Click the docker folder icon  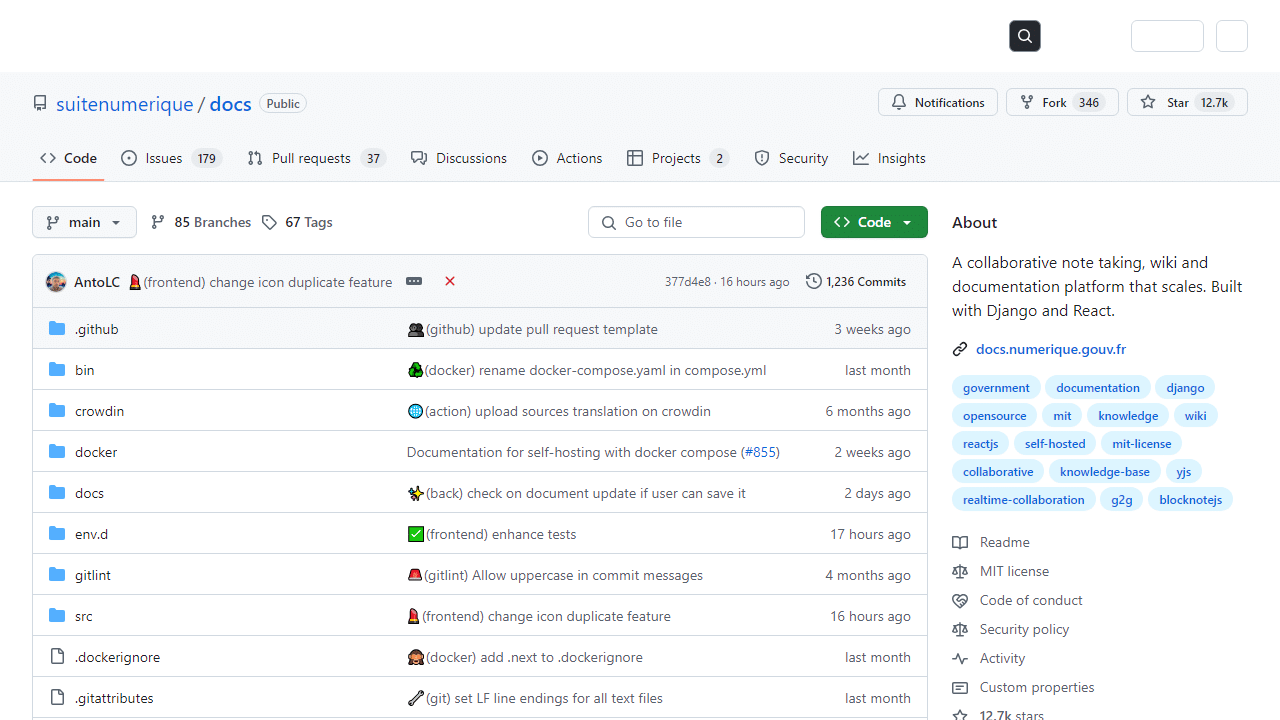57,452
